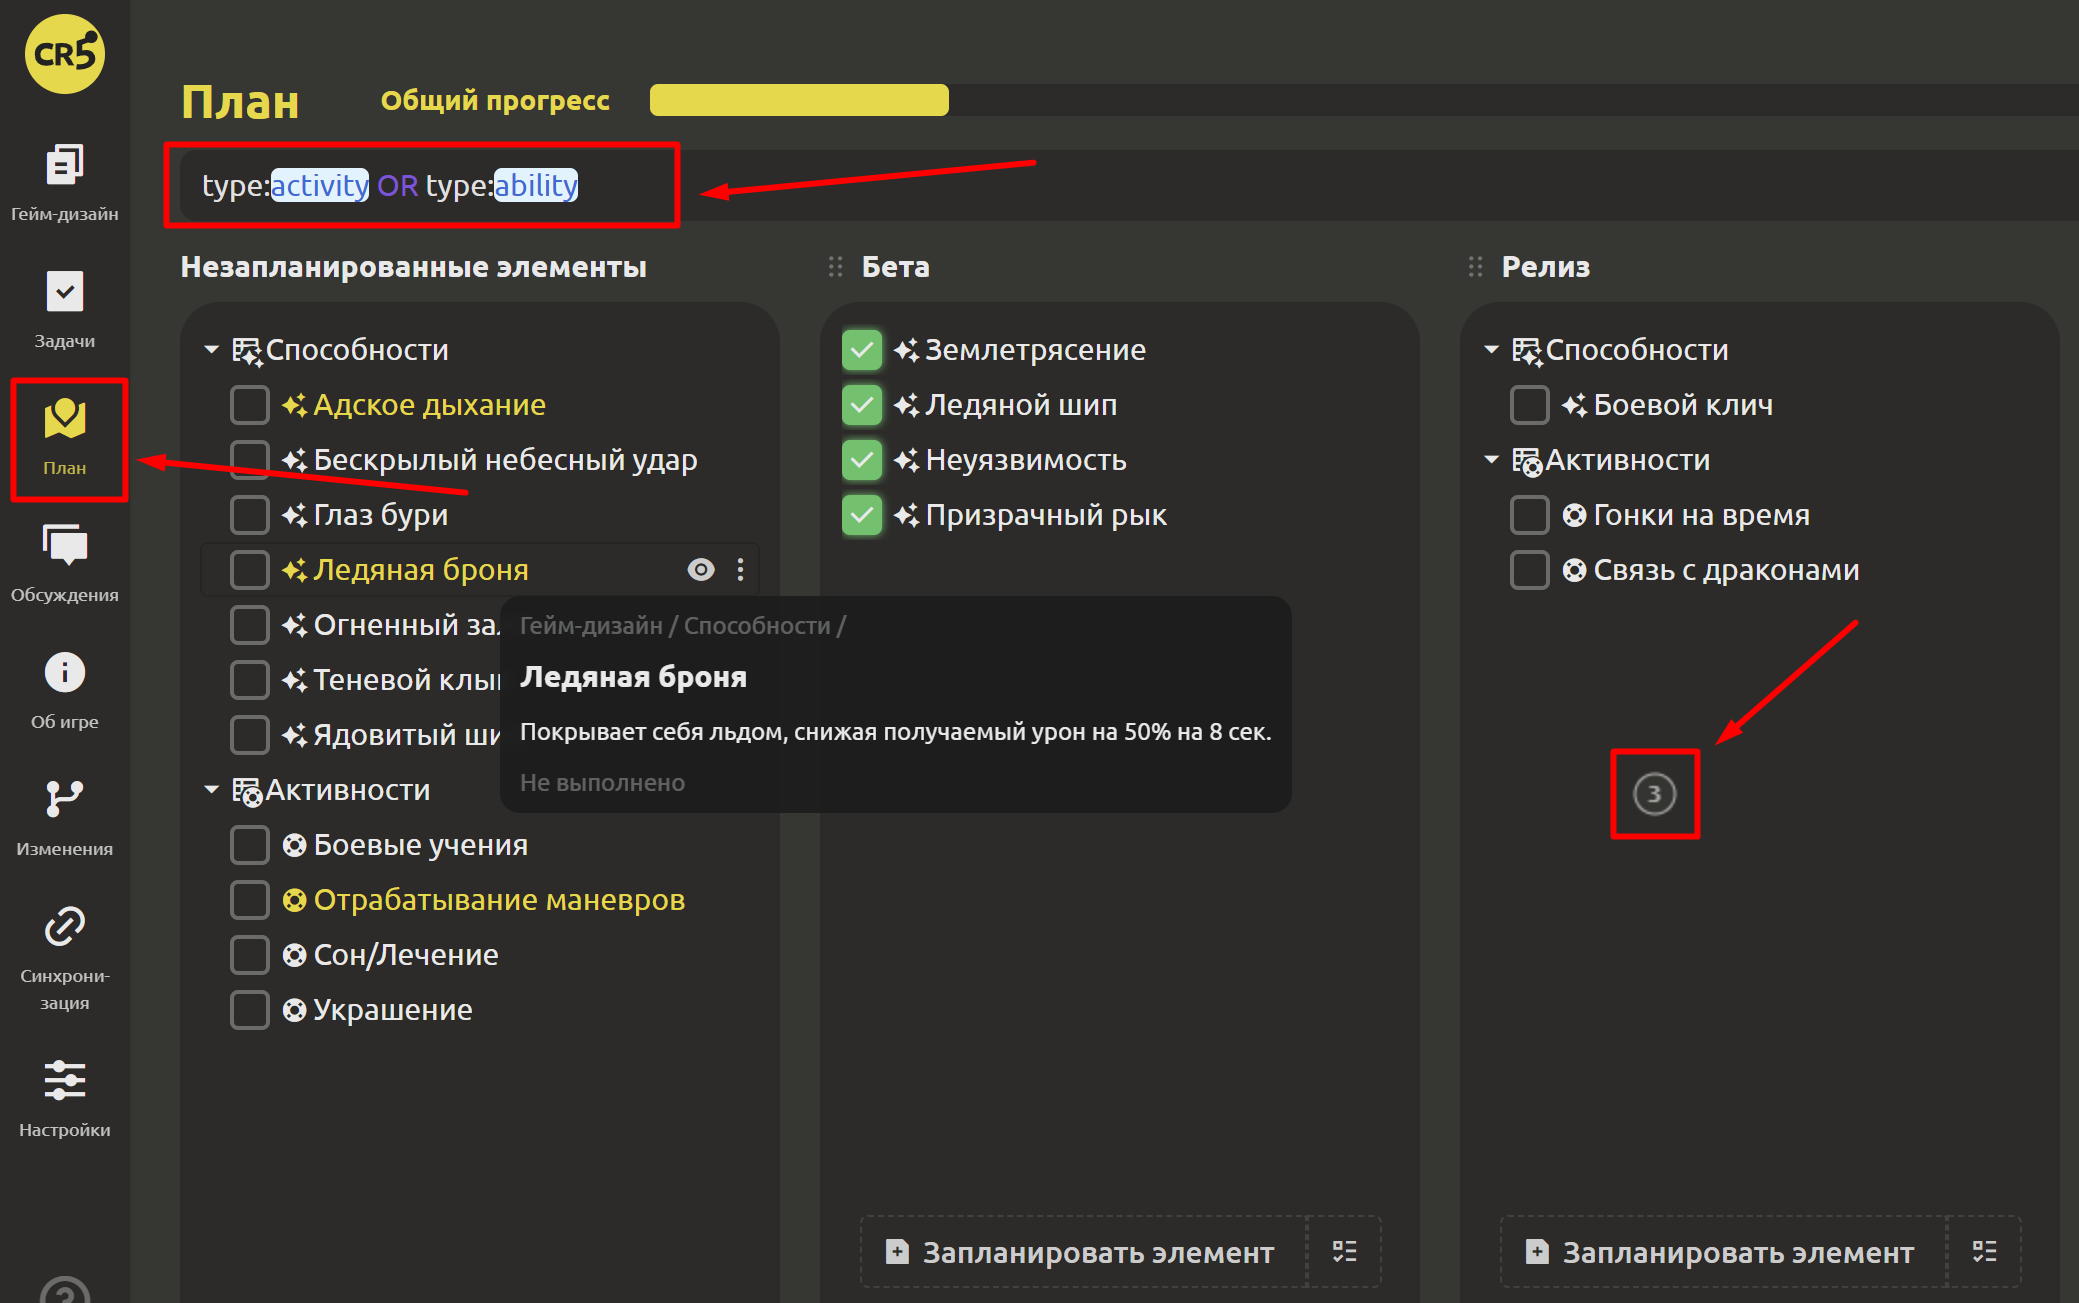Click the three-dot menu on Ледяная броня

[740, 570]
